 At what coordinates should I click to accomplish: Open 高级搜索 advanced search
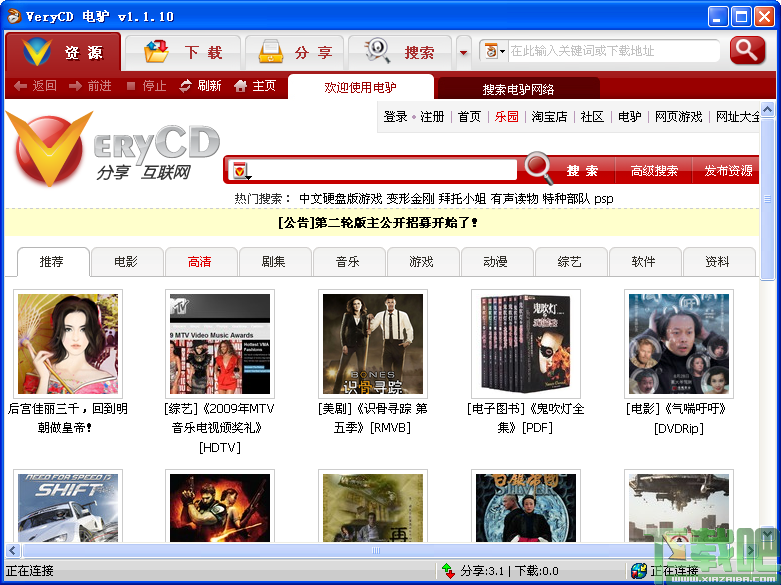coord(654,171)
